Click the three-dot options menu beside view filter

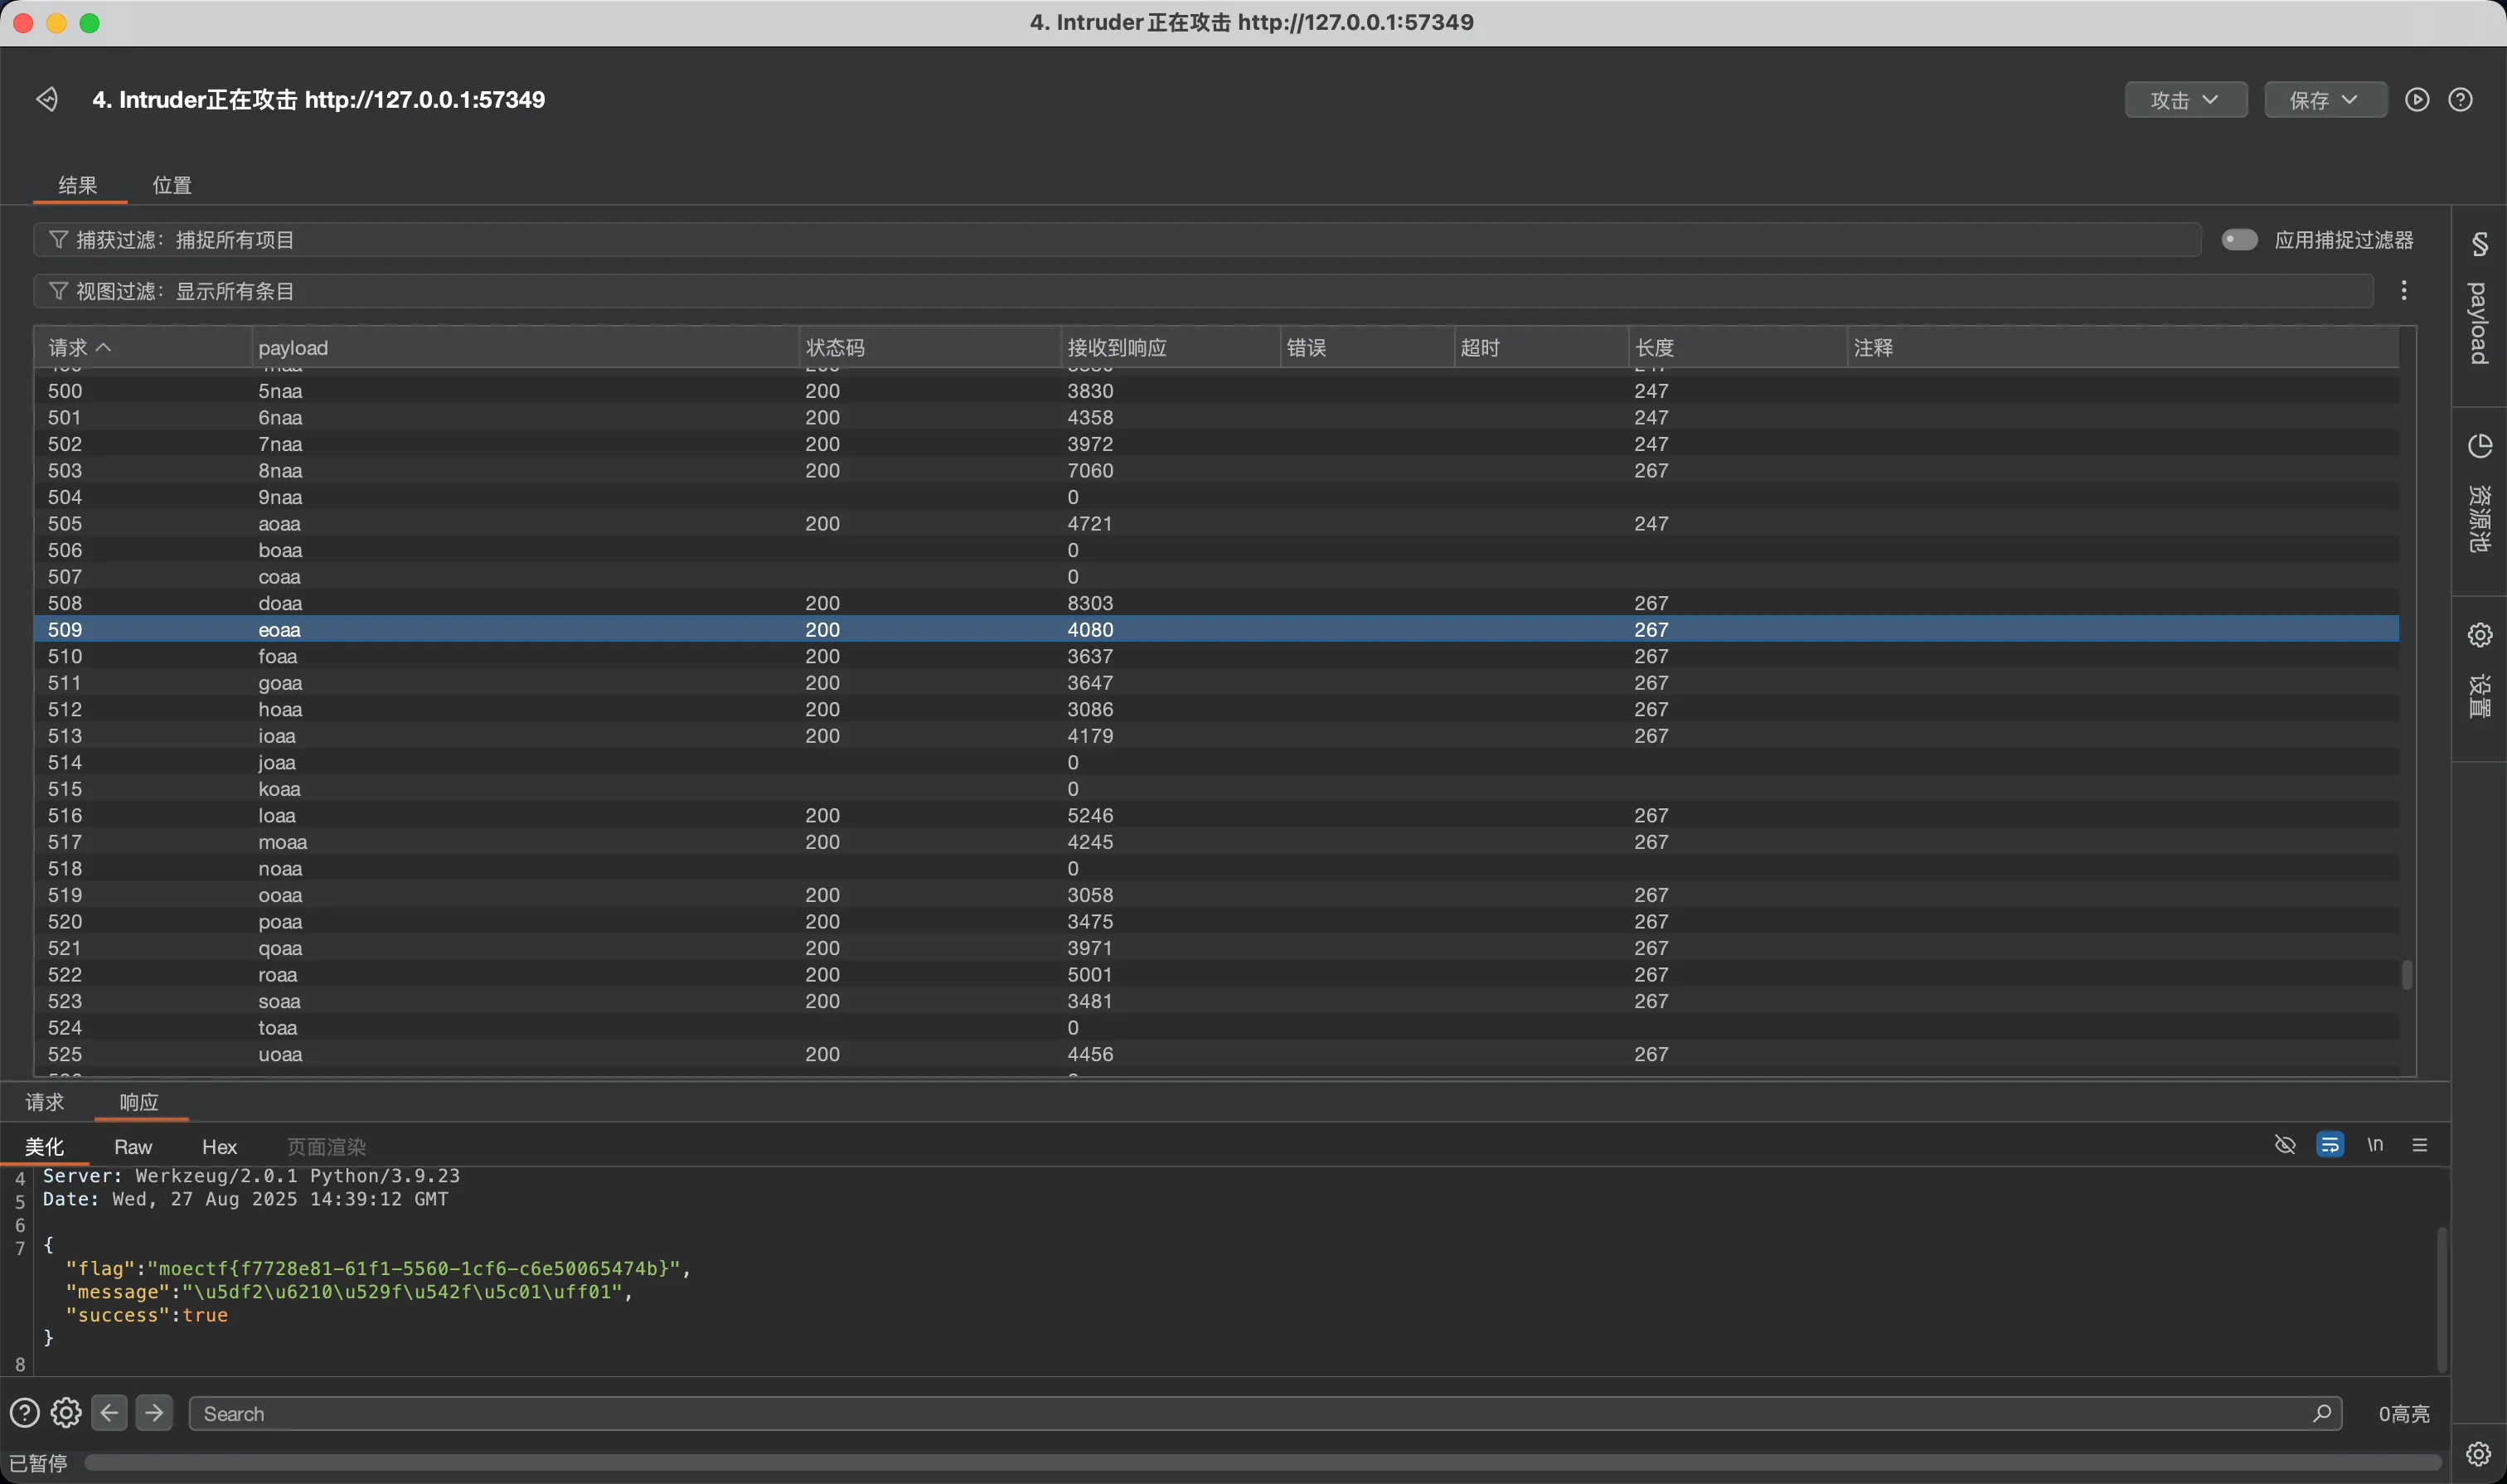coord(2404,291)
